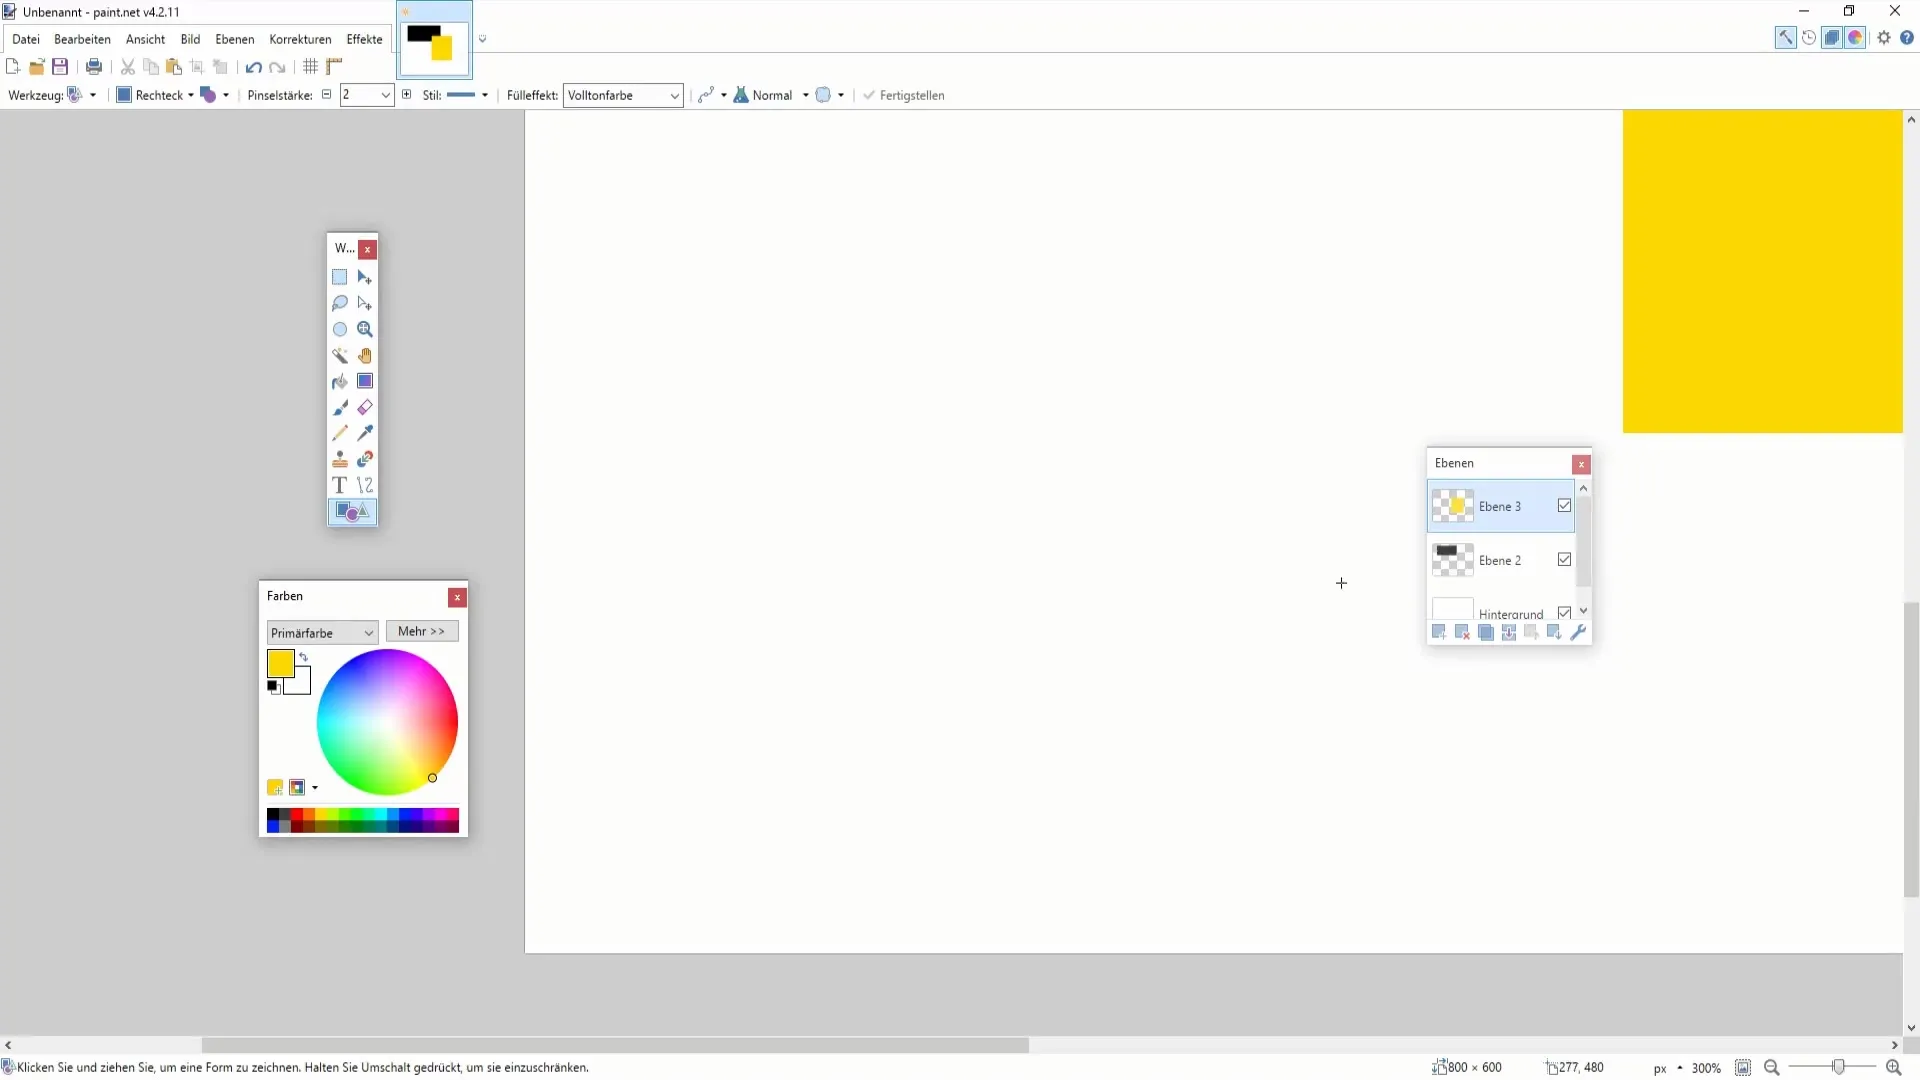The height and width of the screenshot is (1080, 1920).
Task: Select the Paintbrush tool
Action: coord(340,407)
